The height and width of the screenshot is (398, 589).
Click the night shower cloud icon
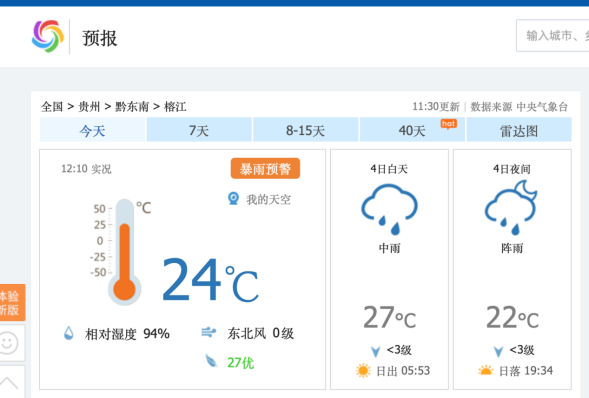(511, 207)
